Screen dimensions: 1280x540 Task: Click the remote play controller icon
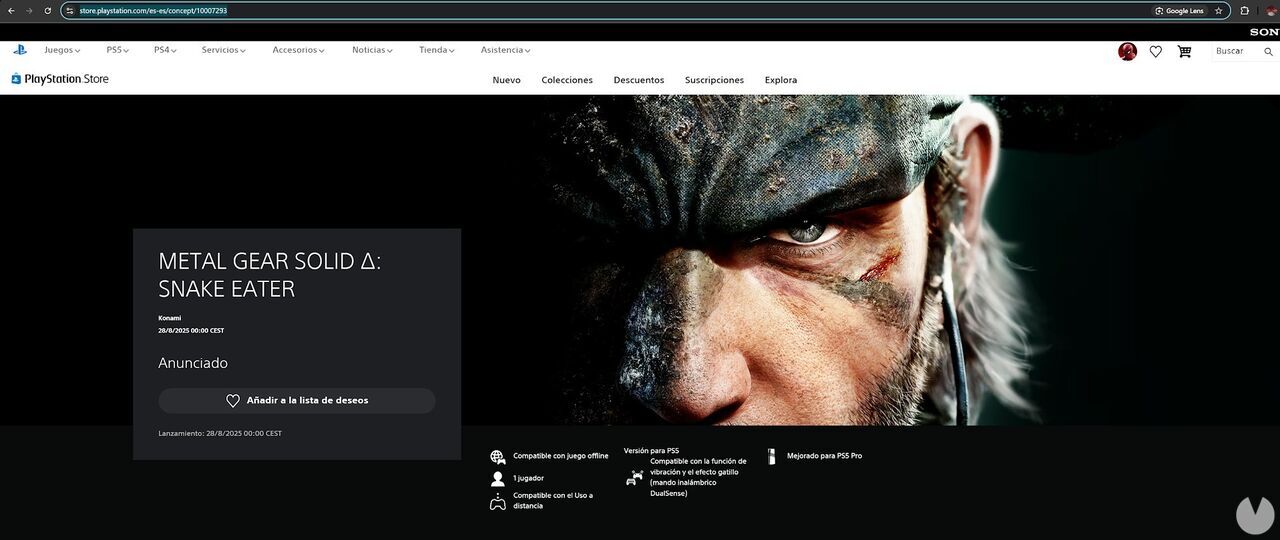pos(498,502)
